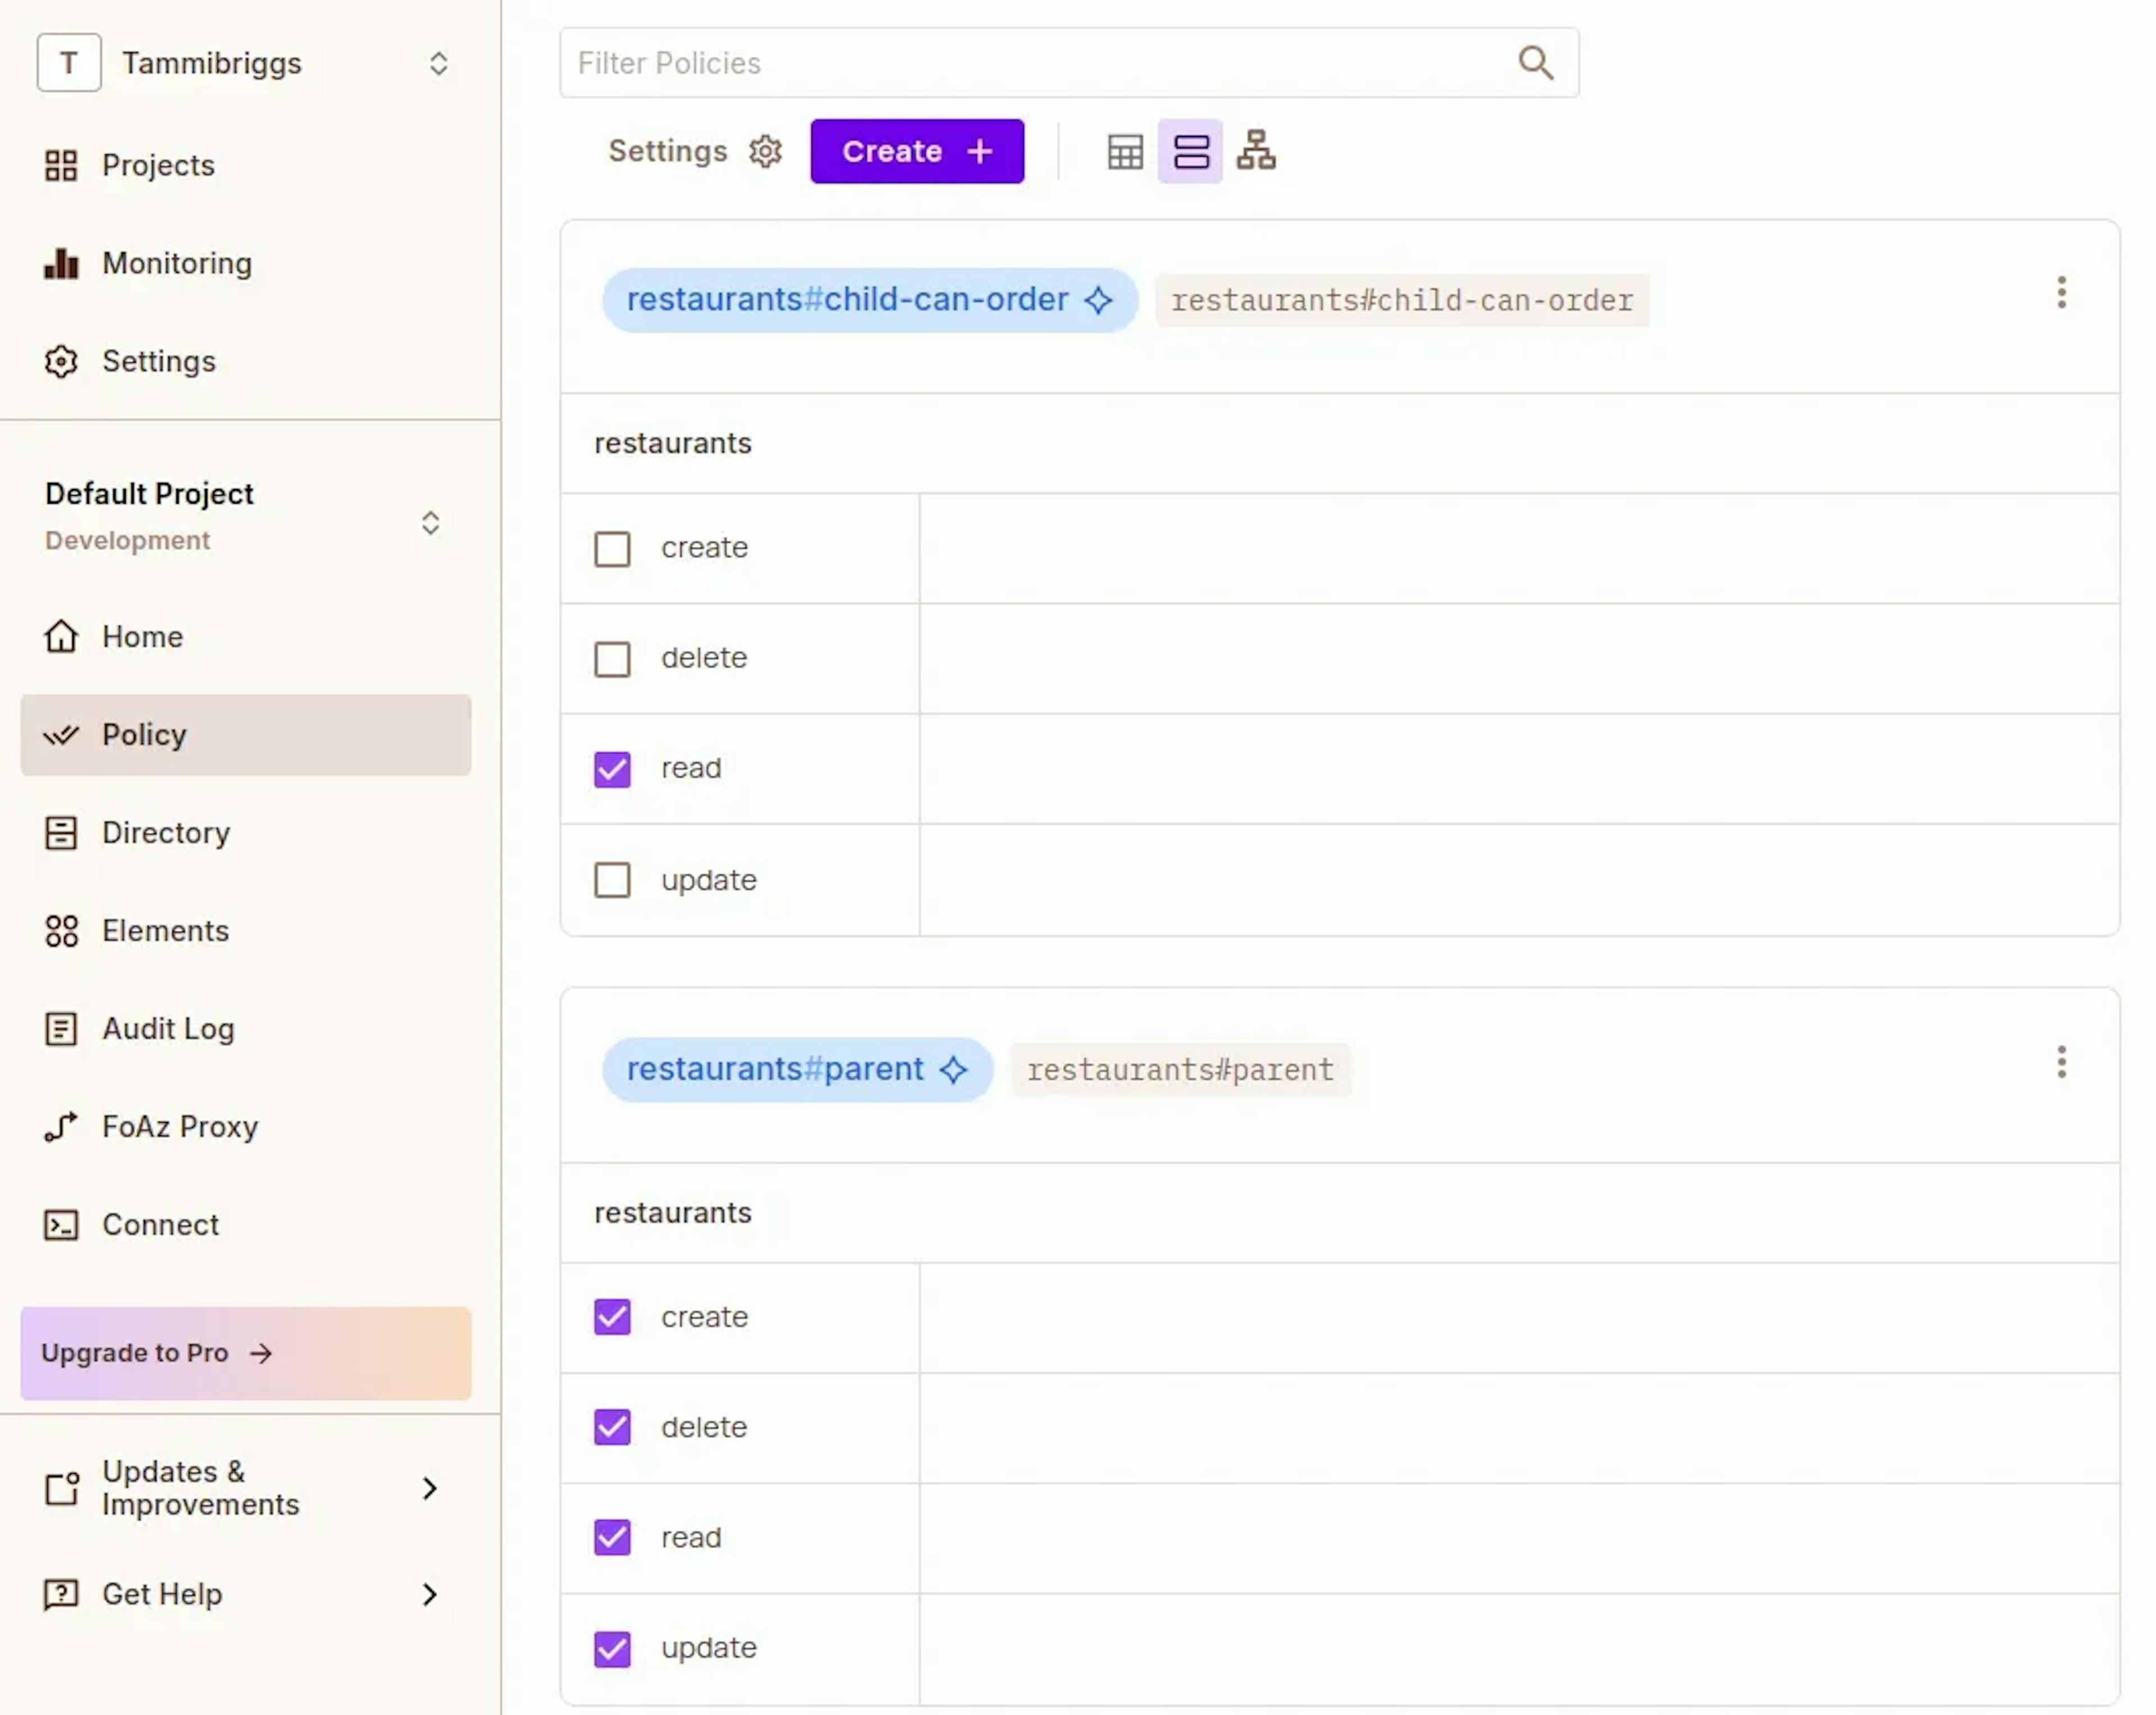This screenshot has width=2156, height=1715.
Task: Select the stacked list view icon
Action: click(x=1190, y=151)
